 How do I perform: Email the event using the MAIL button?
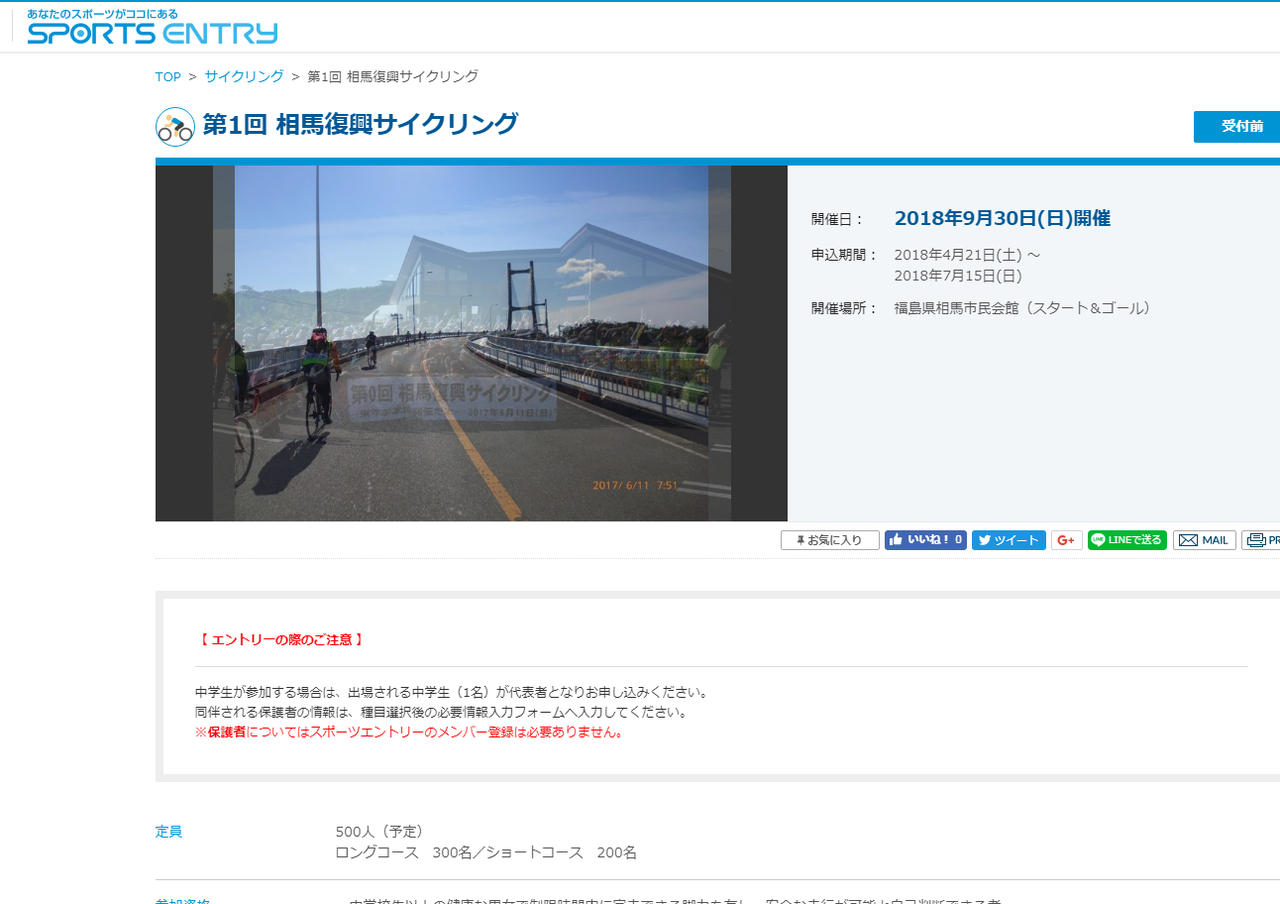pos(1204,540)
